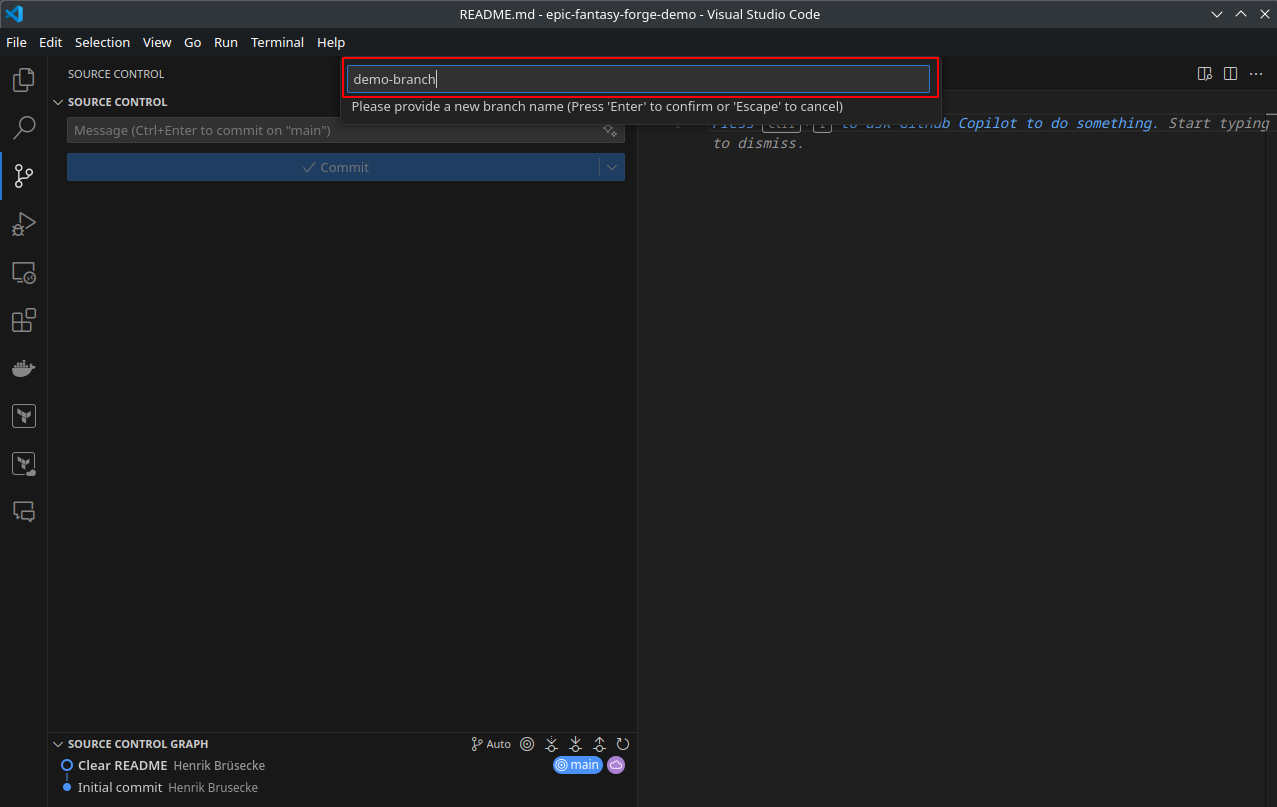Select the Clear README commit row

343,765
